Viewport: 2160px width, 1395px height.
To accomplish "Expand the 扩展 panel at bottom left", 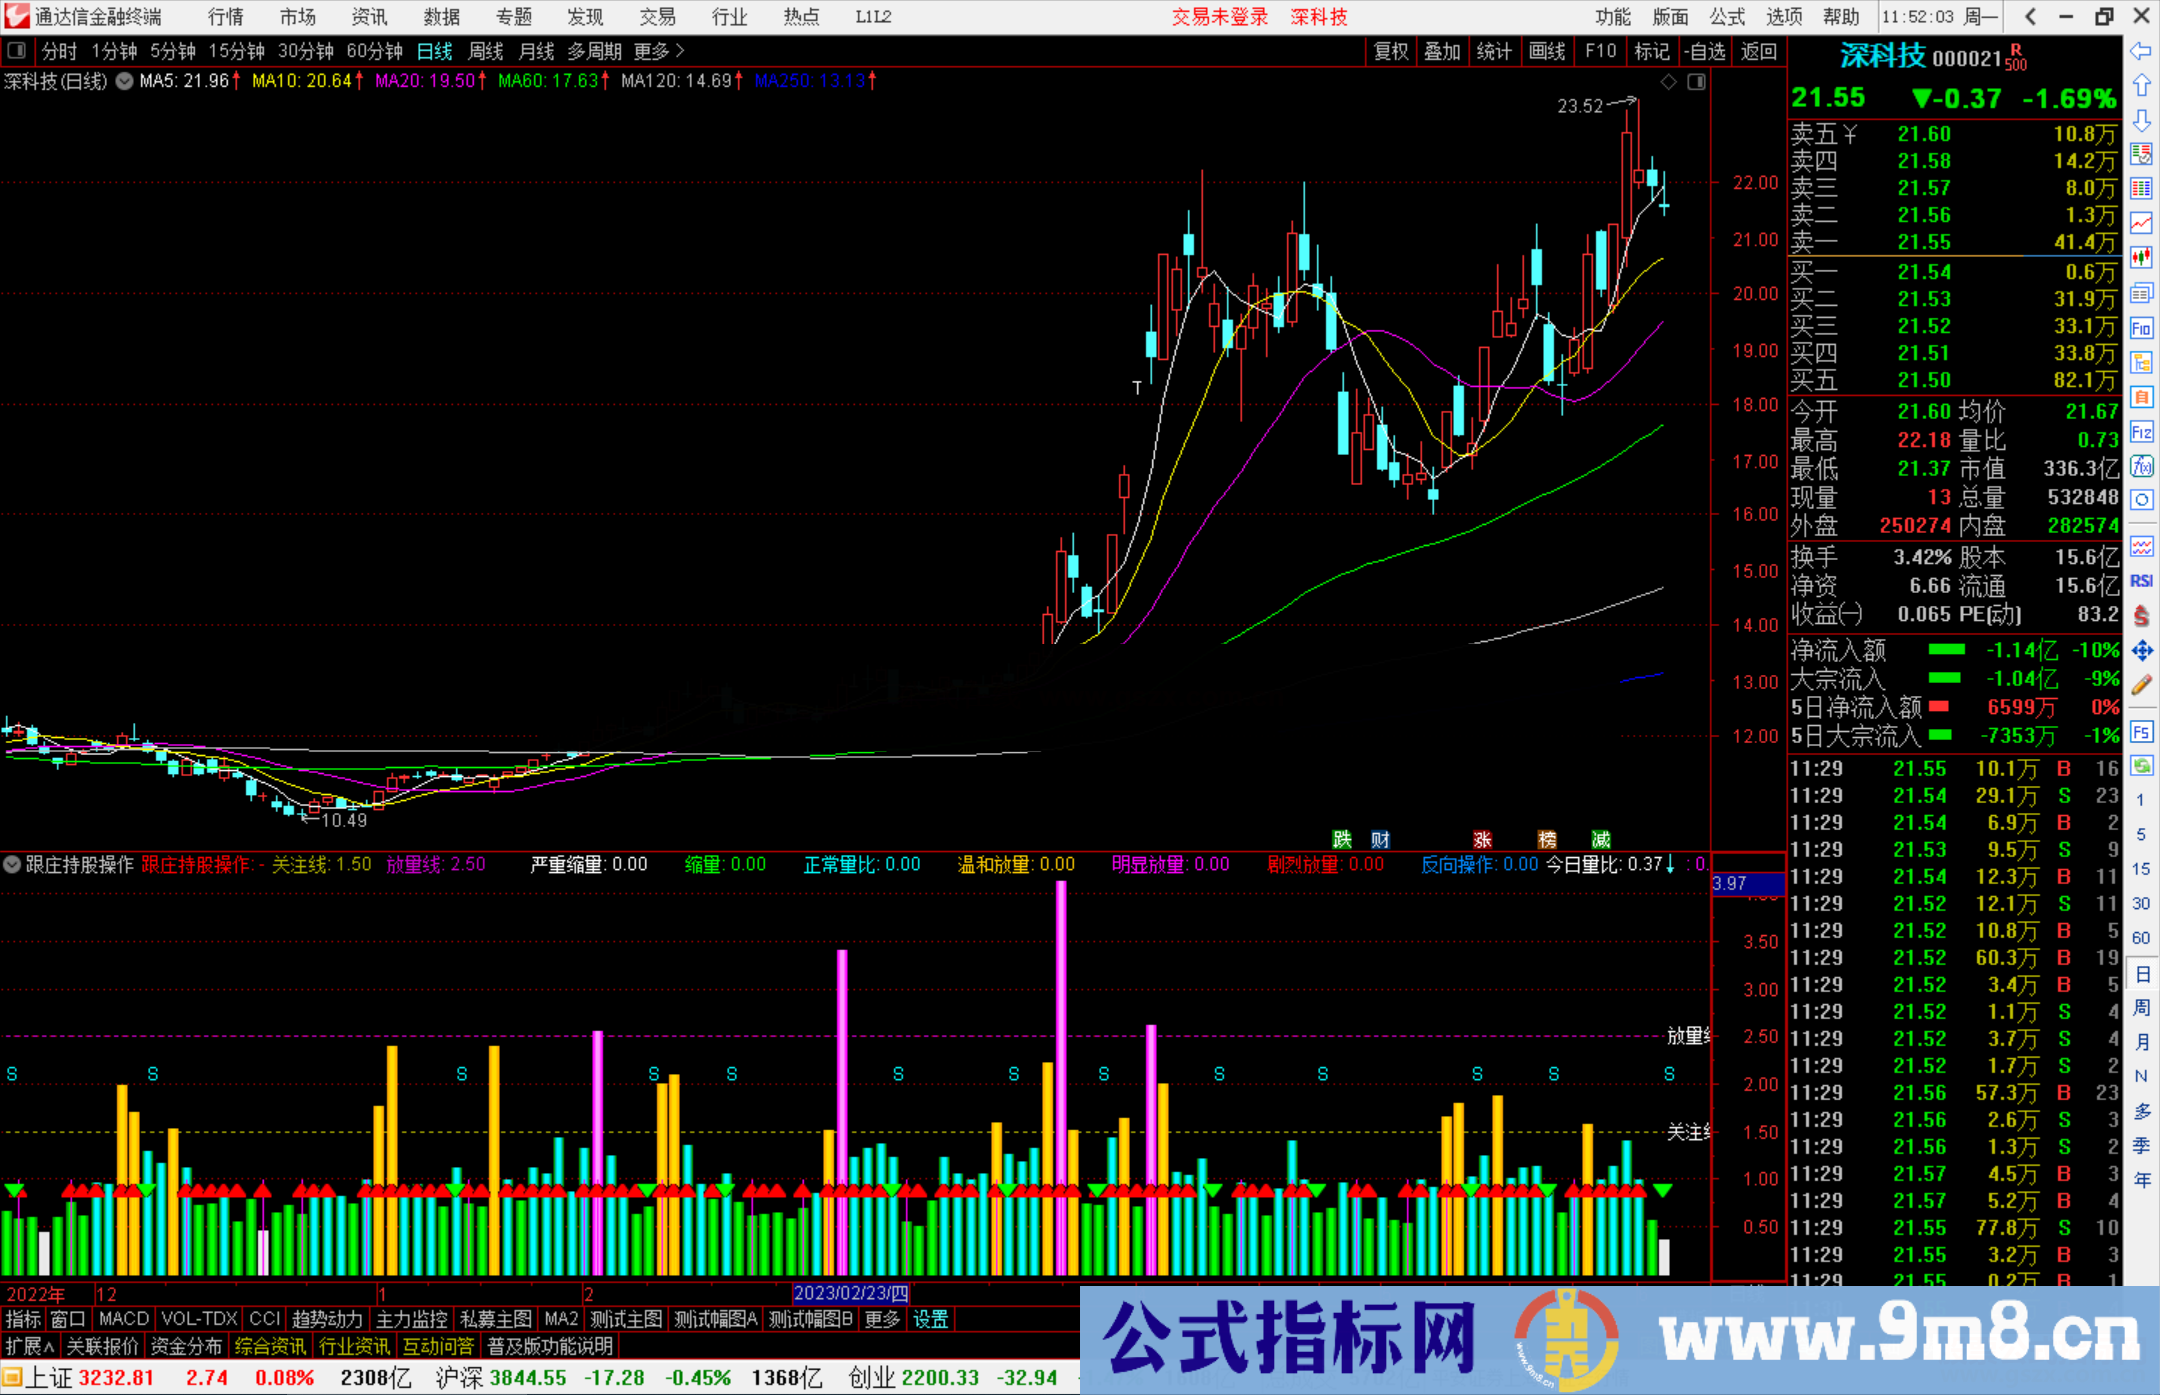I will [x=27, y=1346].
